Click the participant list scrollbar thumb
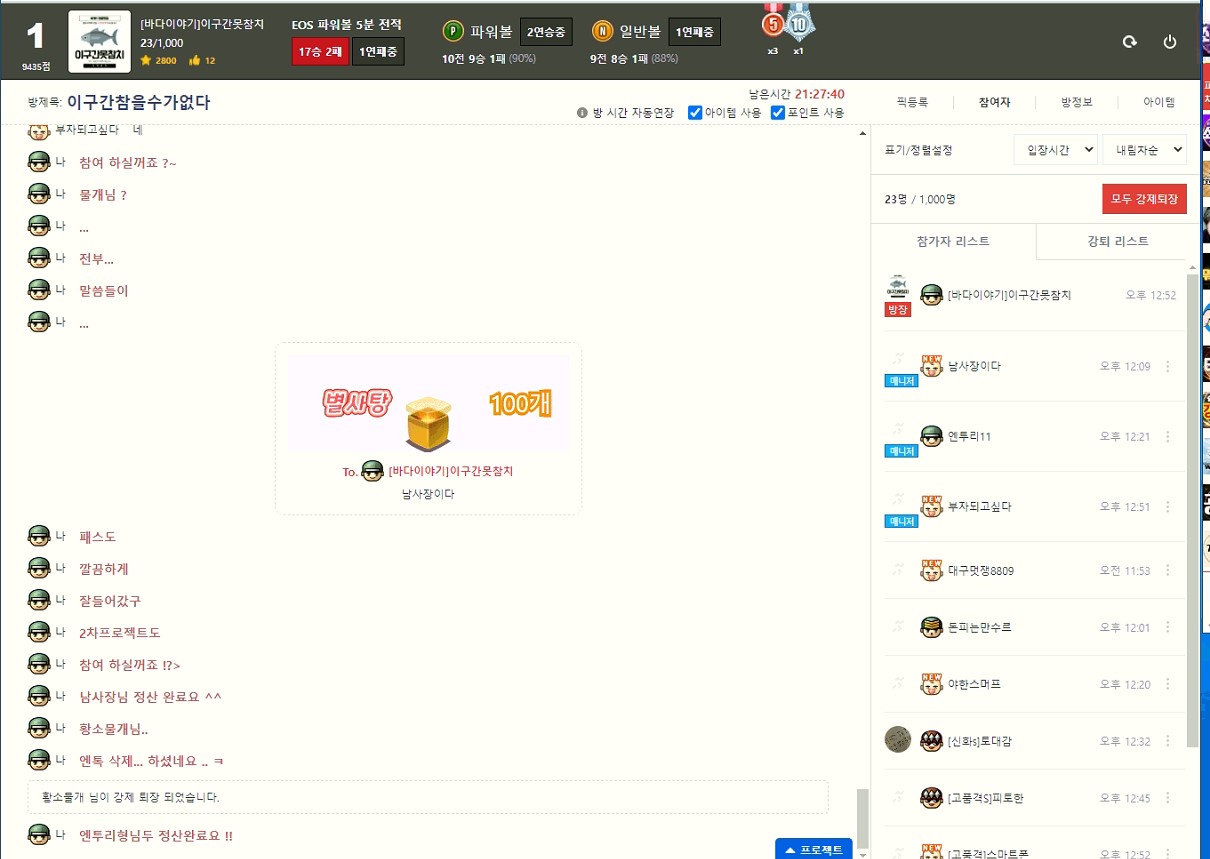 1192,510
